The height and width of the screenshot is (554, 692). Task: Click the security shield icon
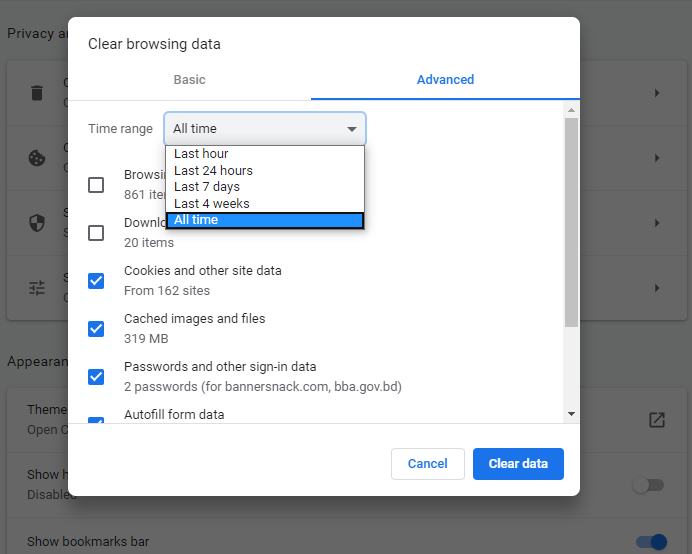click(37, 223)
